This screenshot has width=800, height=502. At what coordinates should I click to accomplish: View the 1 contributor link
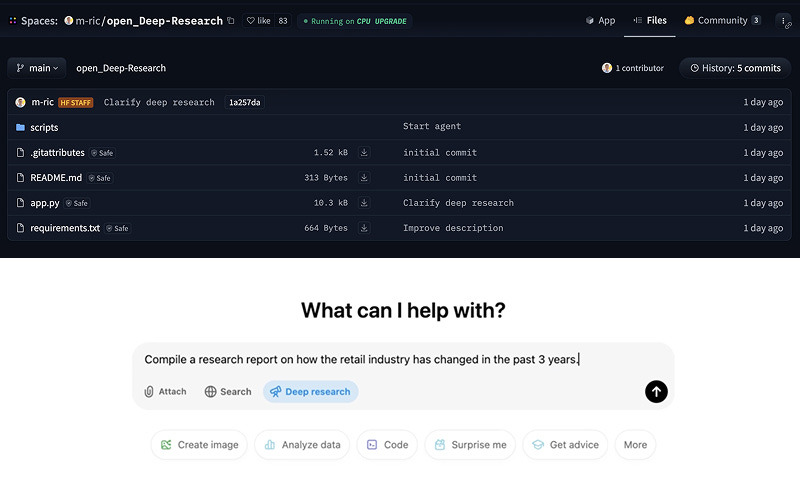633,68
